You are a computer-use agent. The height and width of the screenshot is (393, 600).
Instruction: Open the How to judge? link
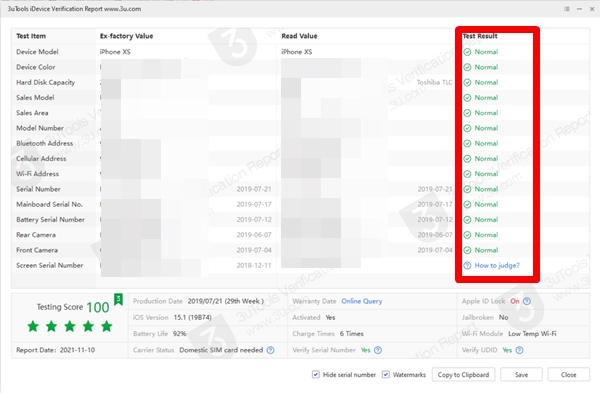497,266
